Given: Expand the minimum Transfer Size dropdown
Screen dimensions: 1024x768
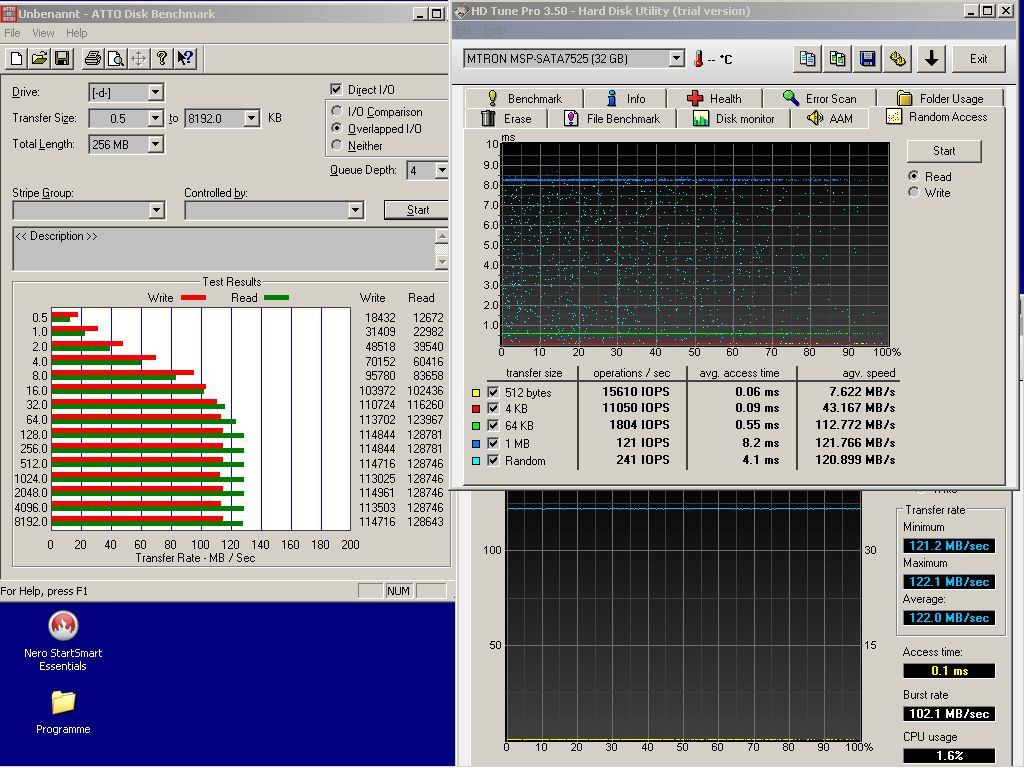Looking at the screenshot, I should 155,118.
